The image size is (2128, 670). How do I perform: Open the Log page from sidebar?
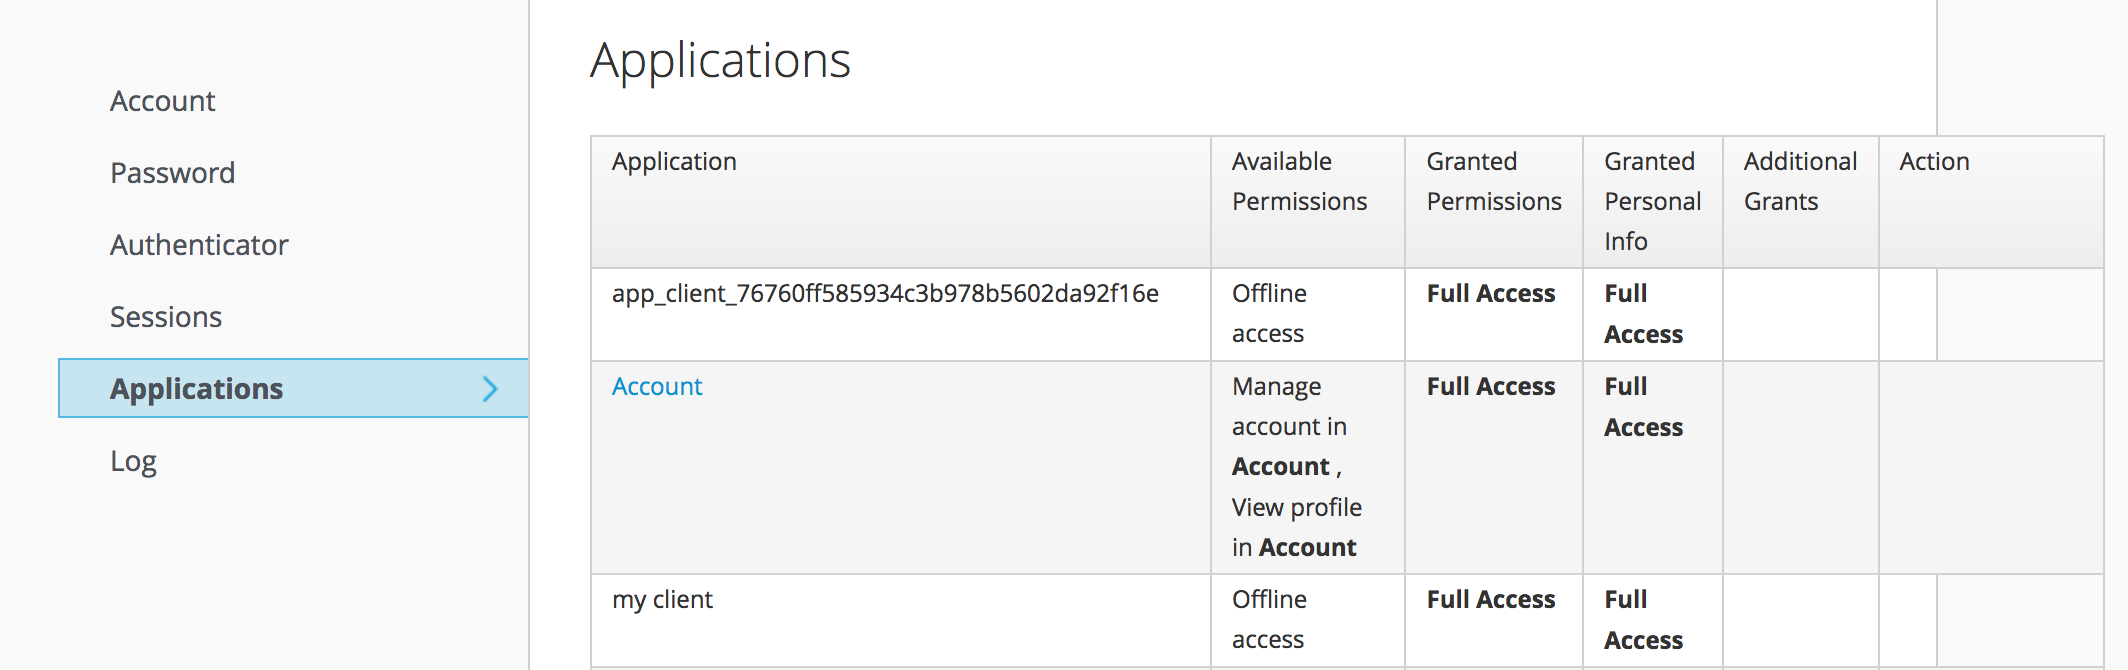(x=133, y=461)
